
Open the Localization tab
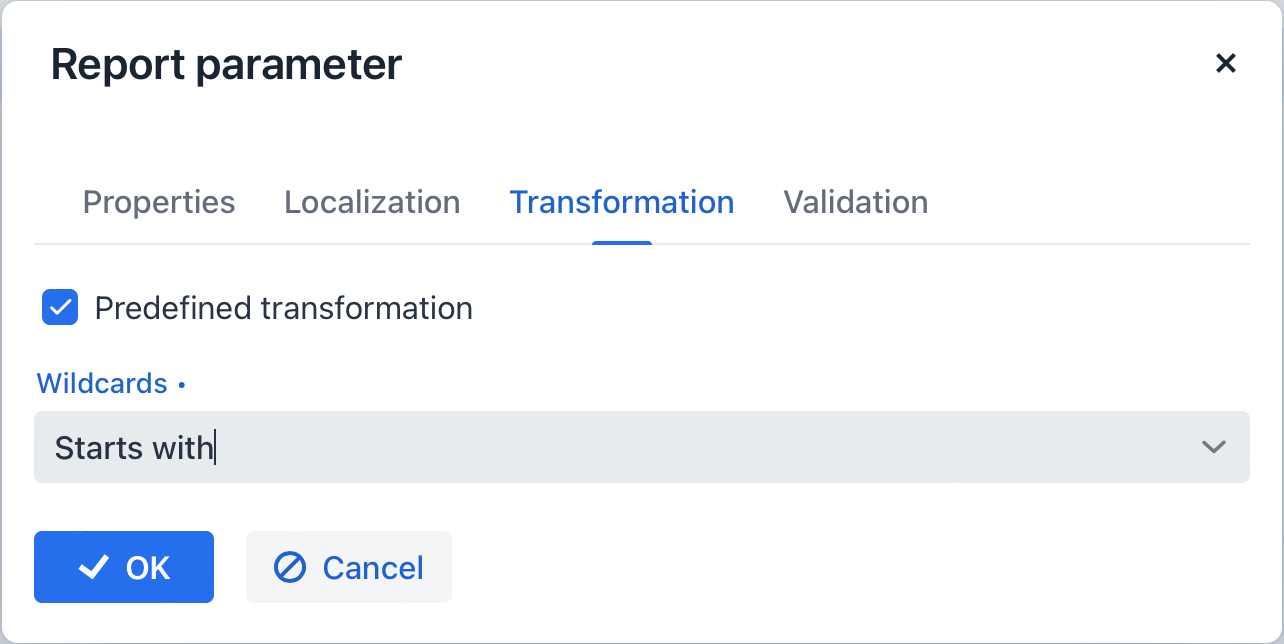pos(372,202)
